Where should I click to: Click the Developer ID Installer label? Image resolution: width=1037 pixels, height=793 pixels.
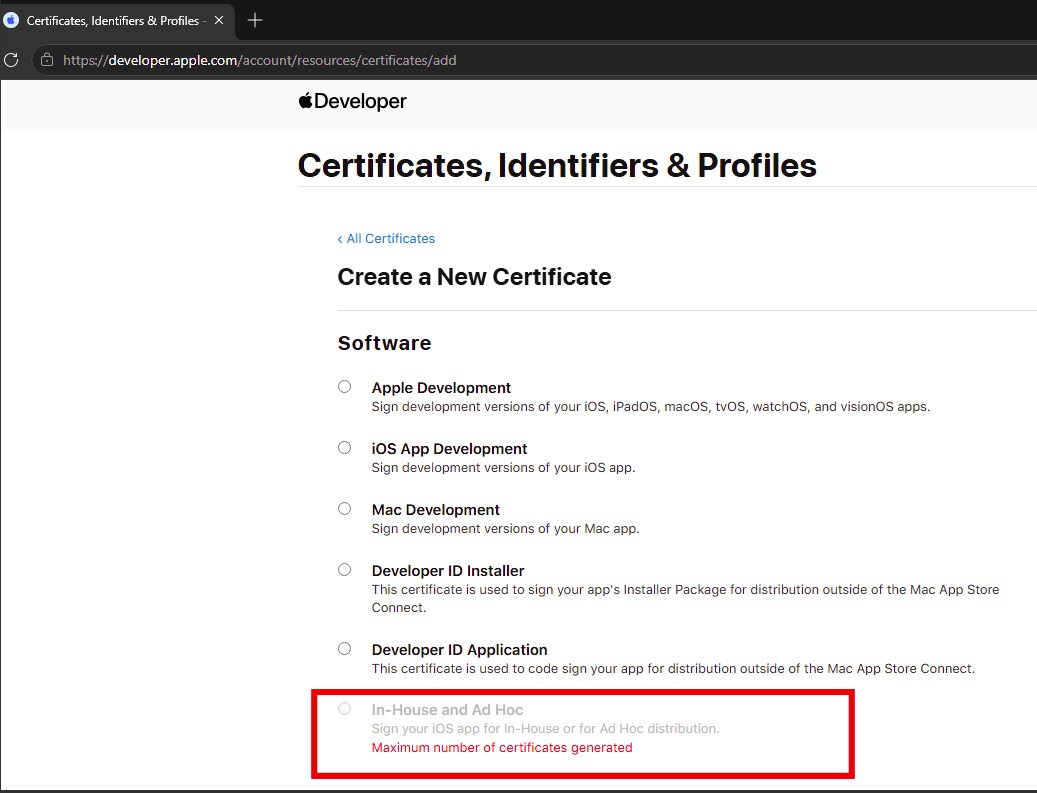coord(448,571)
